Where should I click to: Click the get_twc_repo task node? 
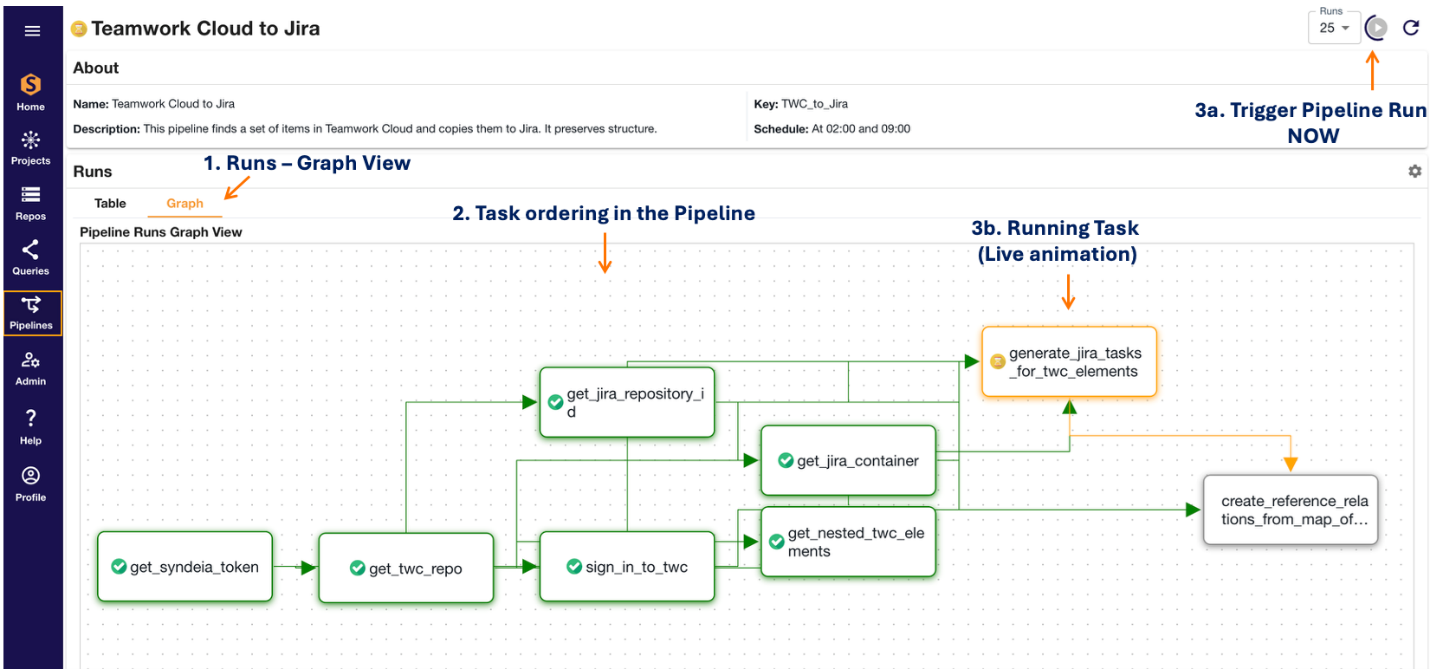tap(405, 567)
